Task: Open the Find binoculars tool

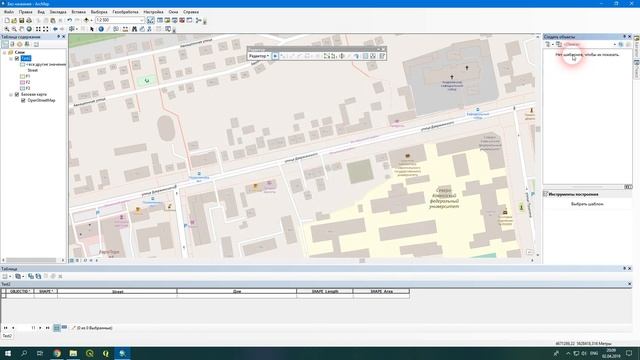Action: pyautogui.click(x=134, y=29)
